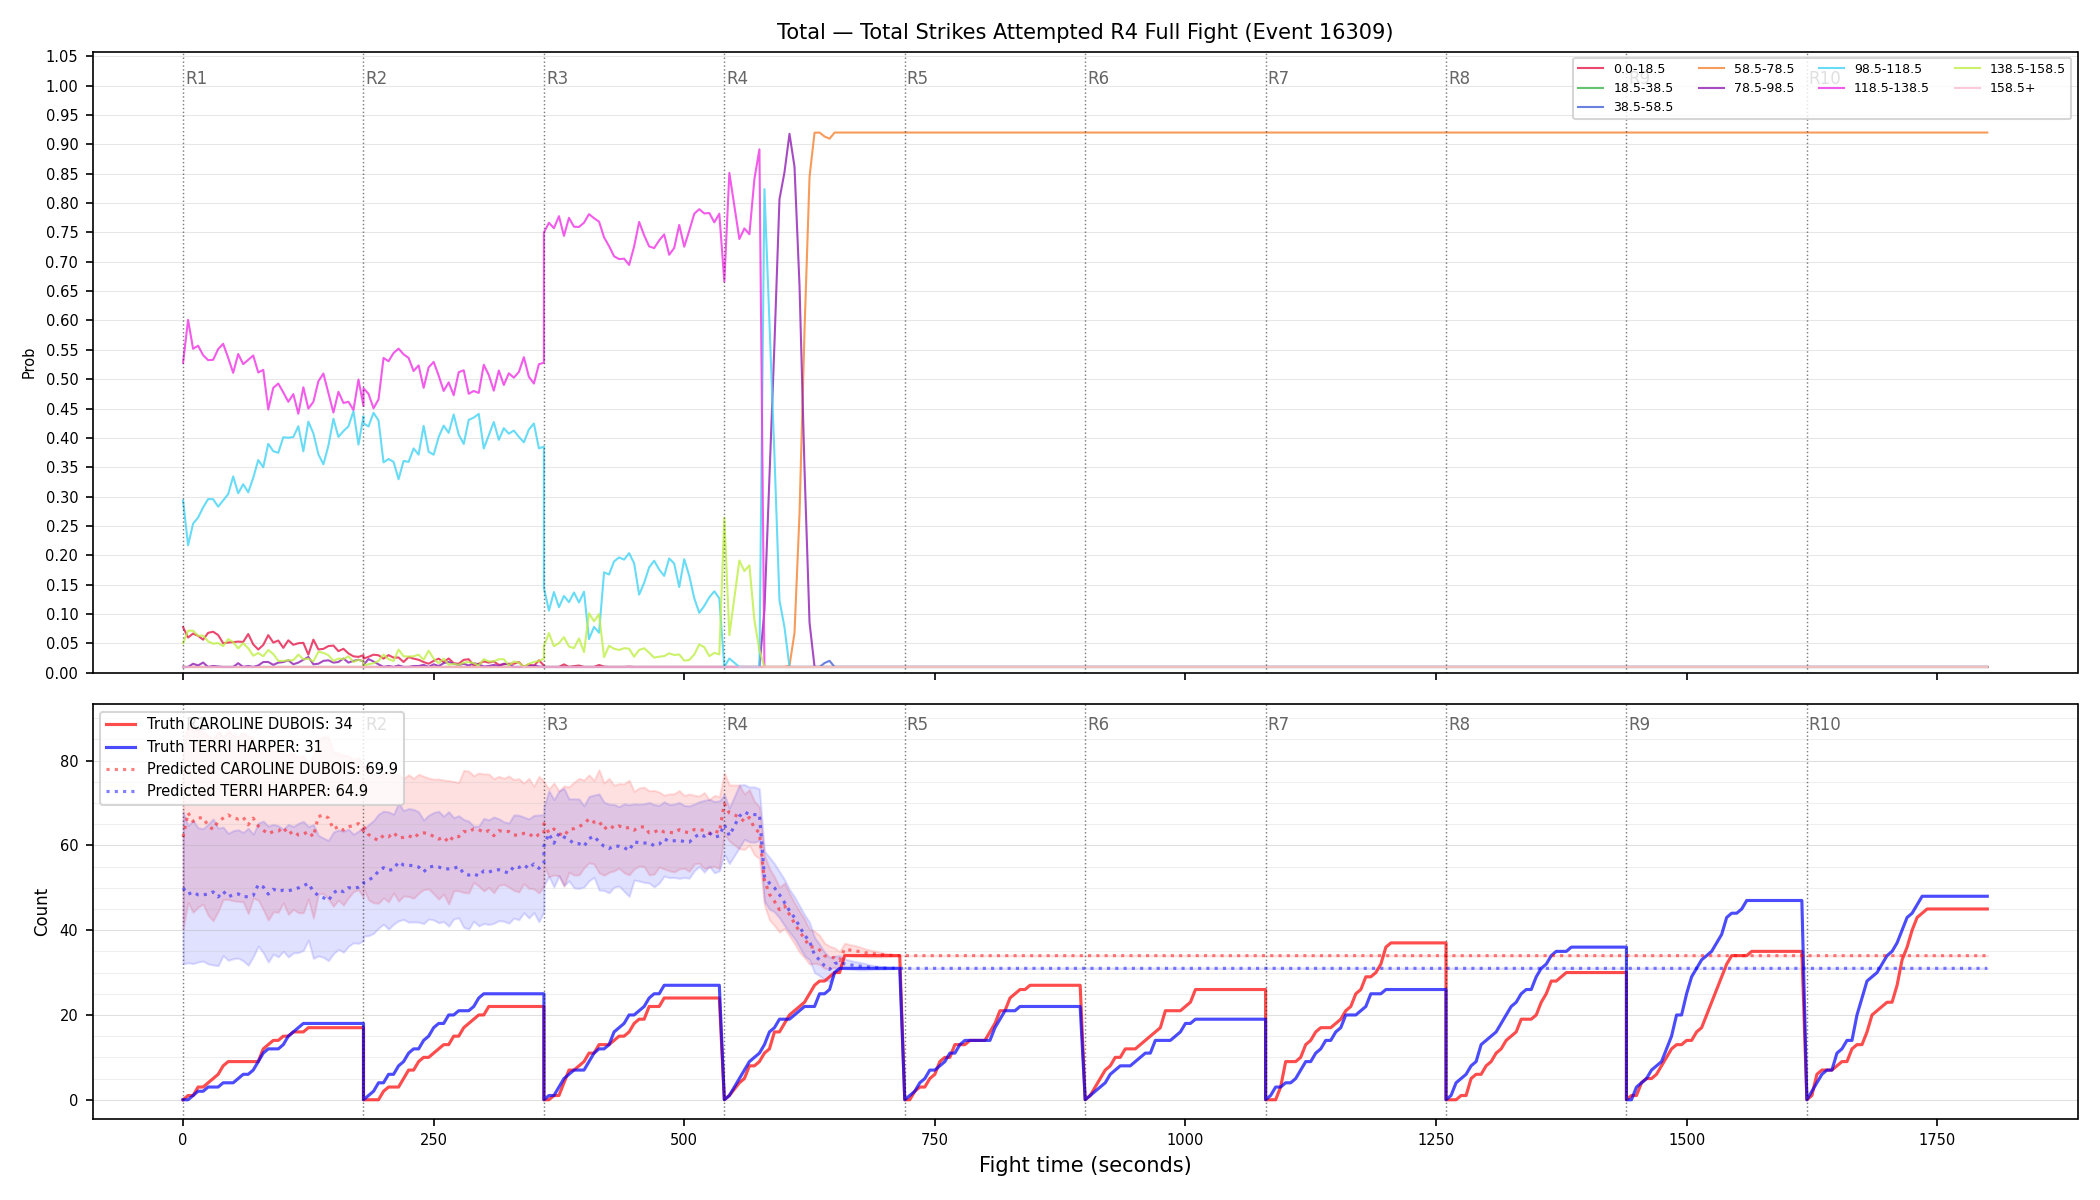
Task: Select the '158.5+' legend entry text
Action: pyautogui.click(x=2012, y=88)
